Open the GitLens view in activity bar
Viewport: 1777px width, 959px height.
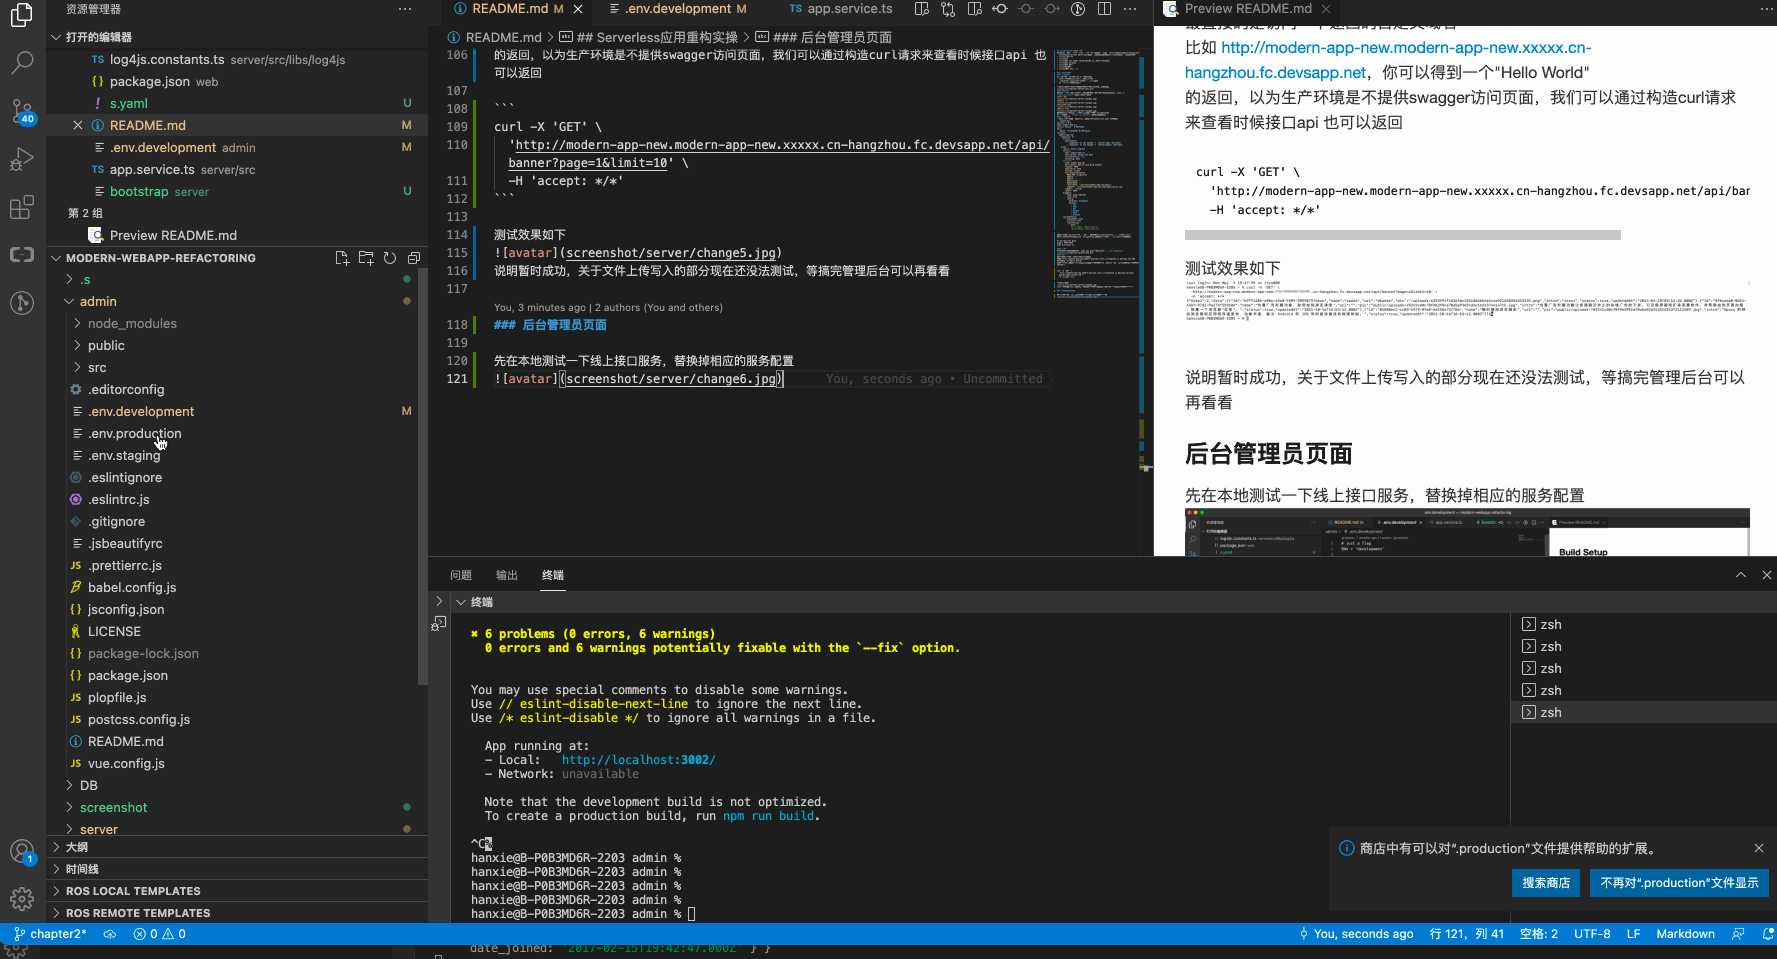(22, 303)
